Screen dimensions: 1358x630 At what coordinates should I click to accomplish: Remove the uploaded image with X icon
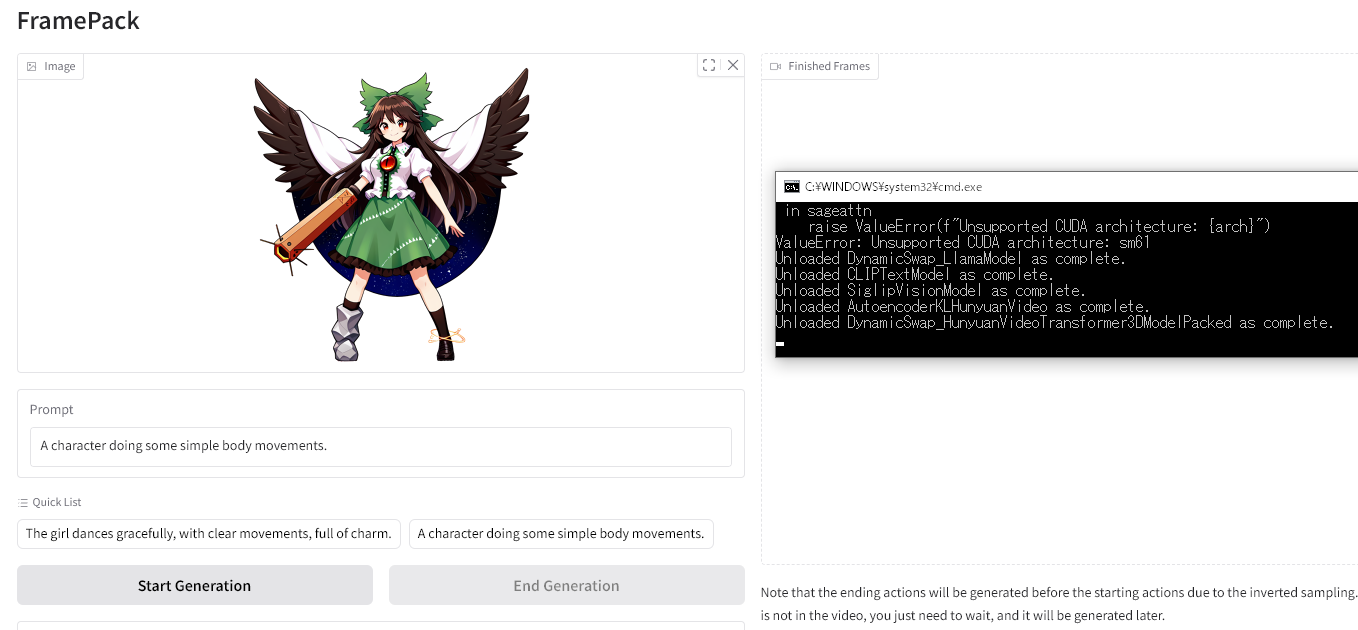click(x=733, y=65)
